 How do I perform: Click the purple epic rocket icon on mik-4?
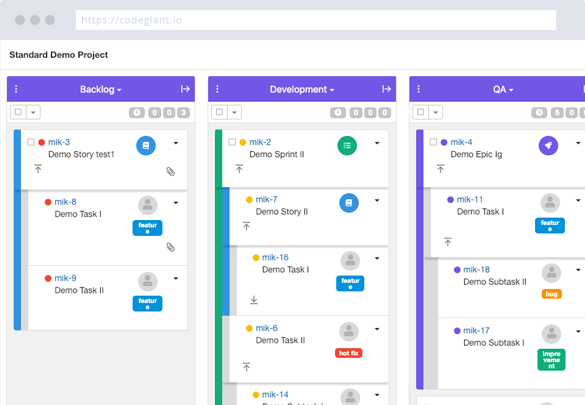pyautogui.click(x=548, y=145)
